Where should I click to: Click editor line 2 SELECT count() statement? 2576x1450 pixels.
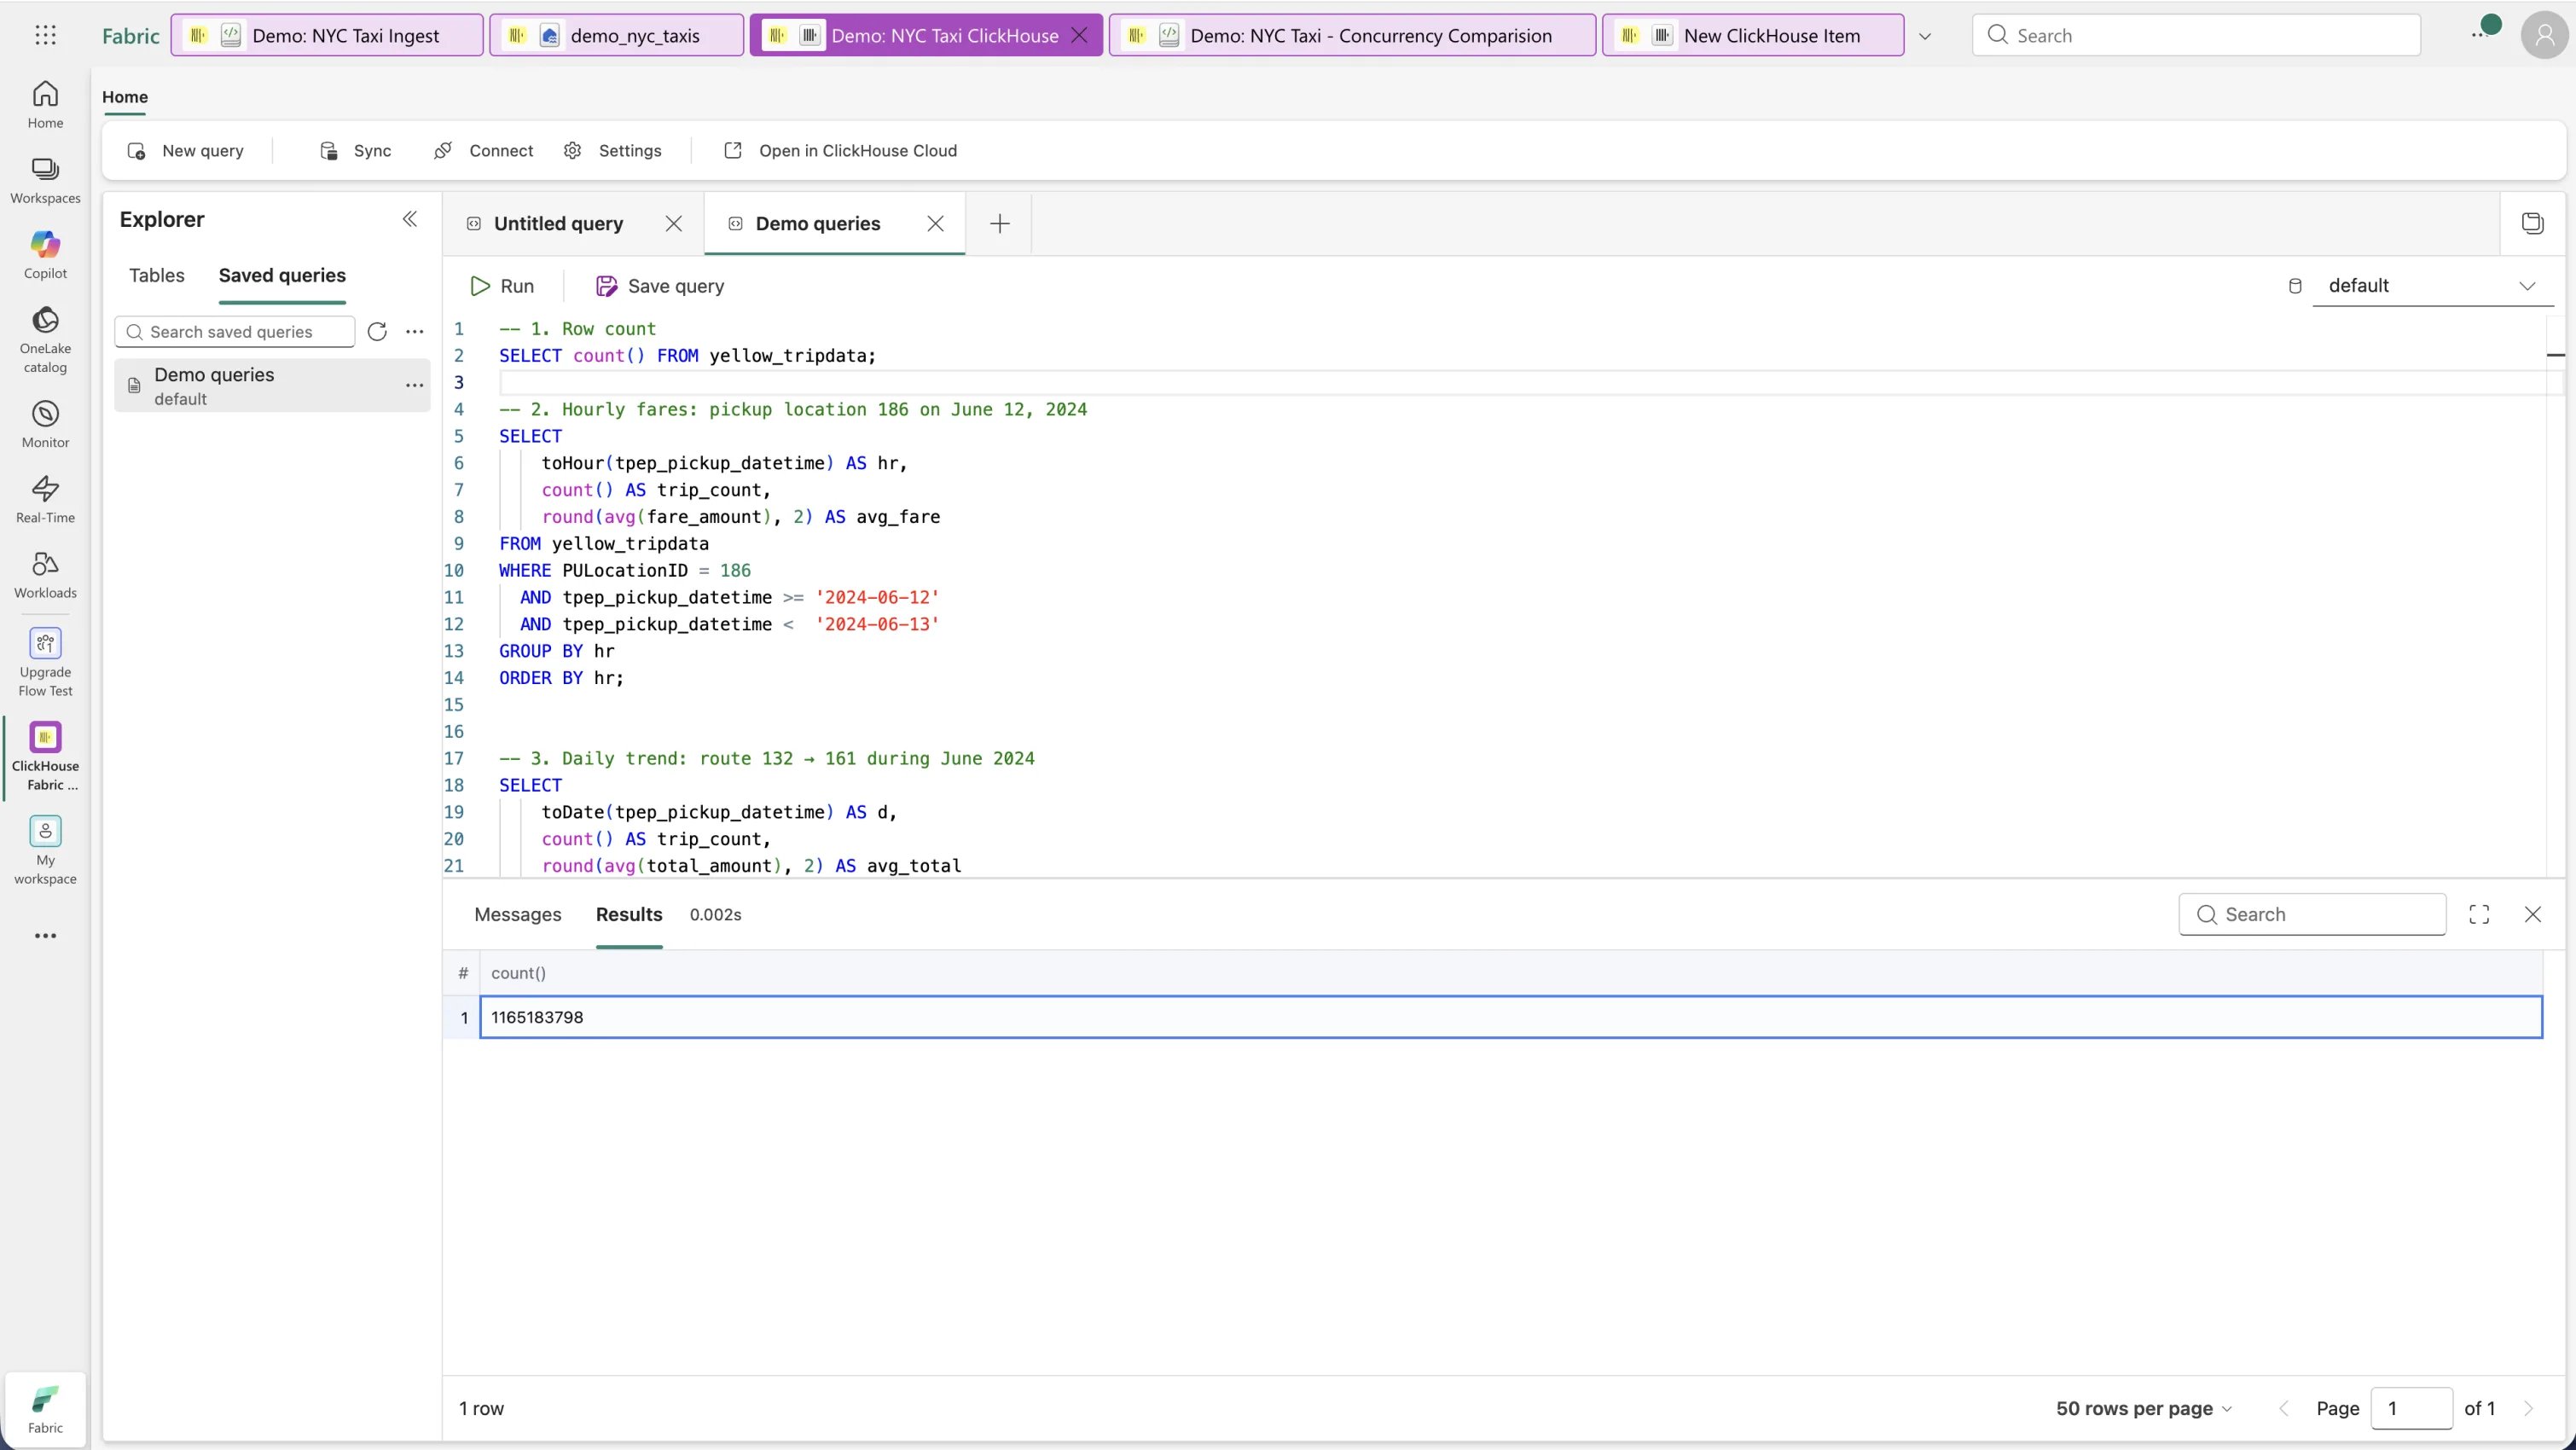[x=687, y=356]
